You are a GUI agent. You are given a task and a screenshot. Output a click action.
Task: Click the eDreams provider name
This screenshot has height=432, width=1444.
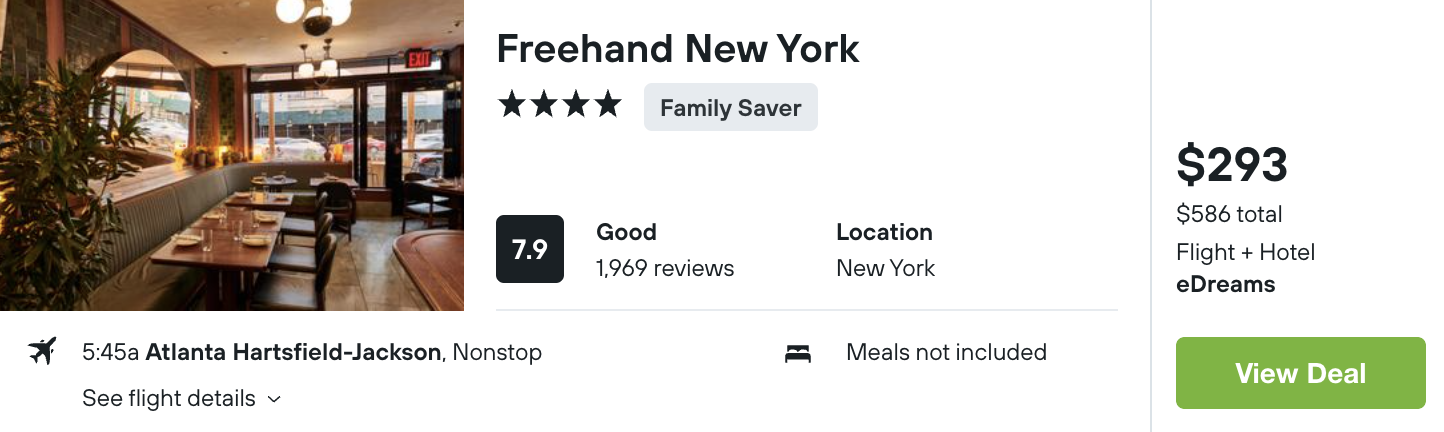click(1226, 284)
